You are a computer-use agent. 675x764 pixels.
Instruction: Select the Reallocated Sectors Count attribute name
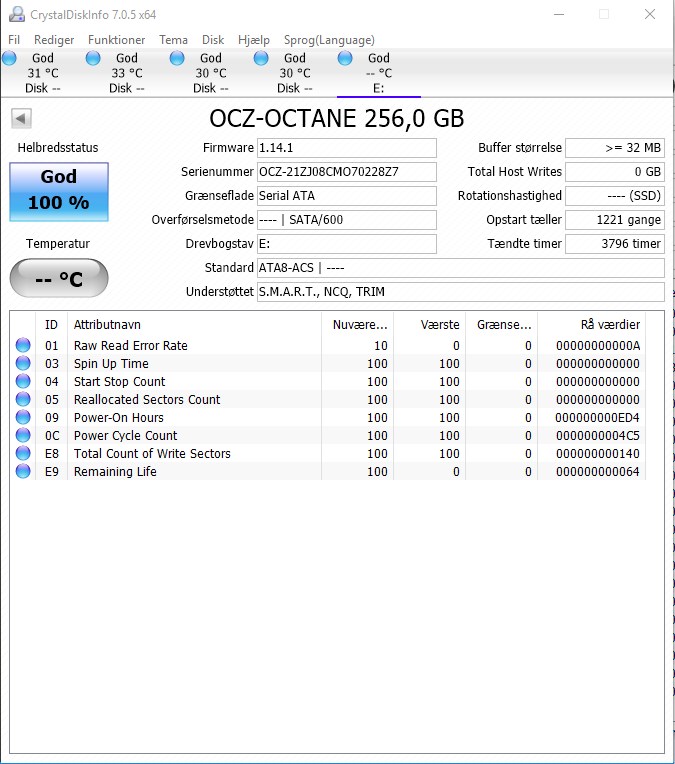147,400
